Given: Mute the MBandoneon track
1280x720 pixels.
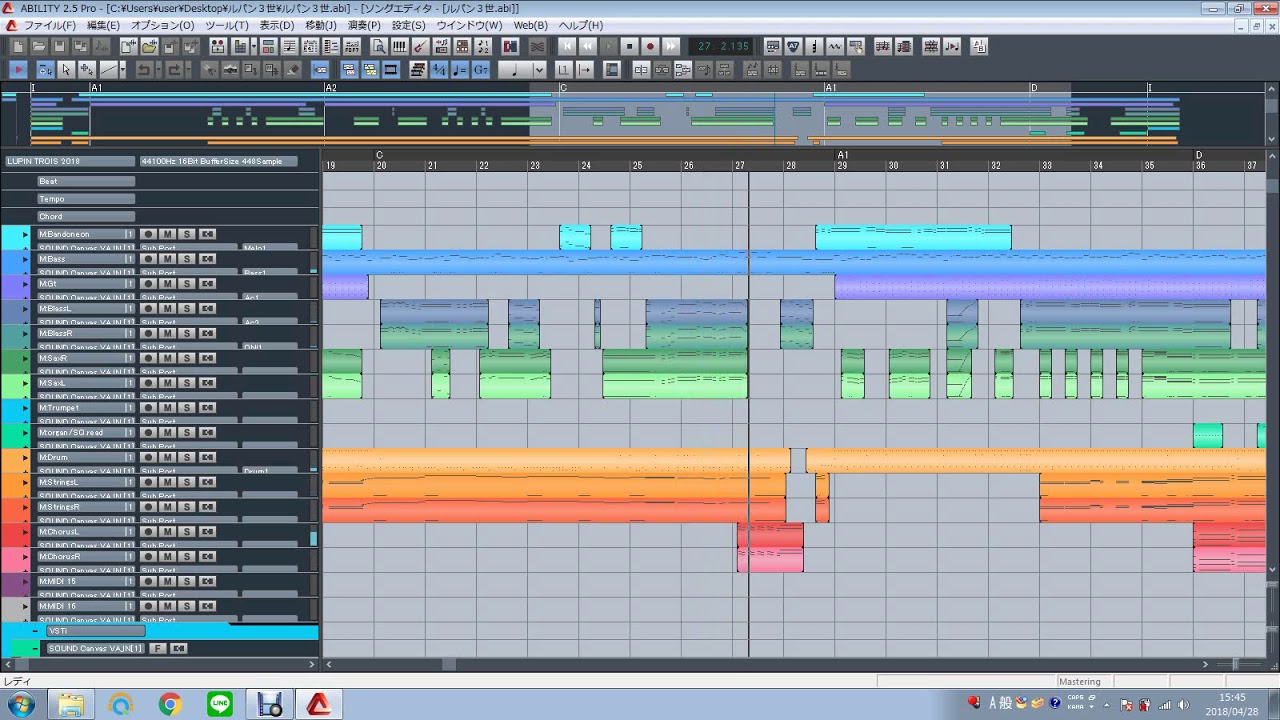Looking at the screenshot, I should pos(167,234).
